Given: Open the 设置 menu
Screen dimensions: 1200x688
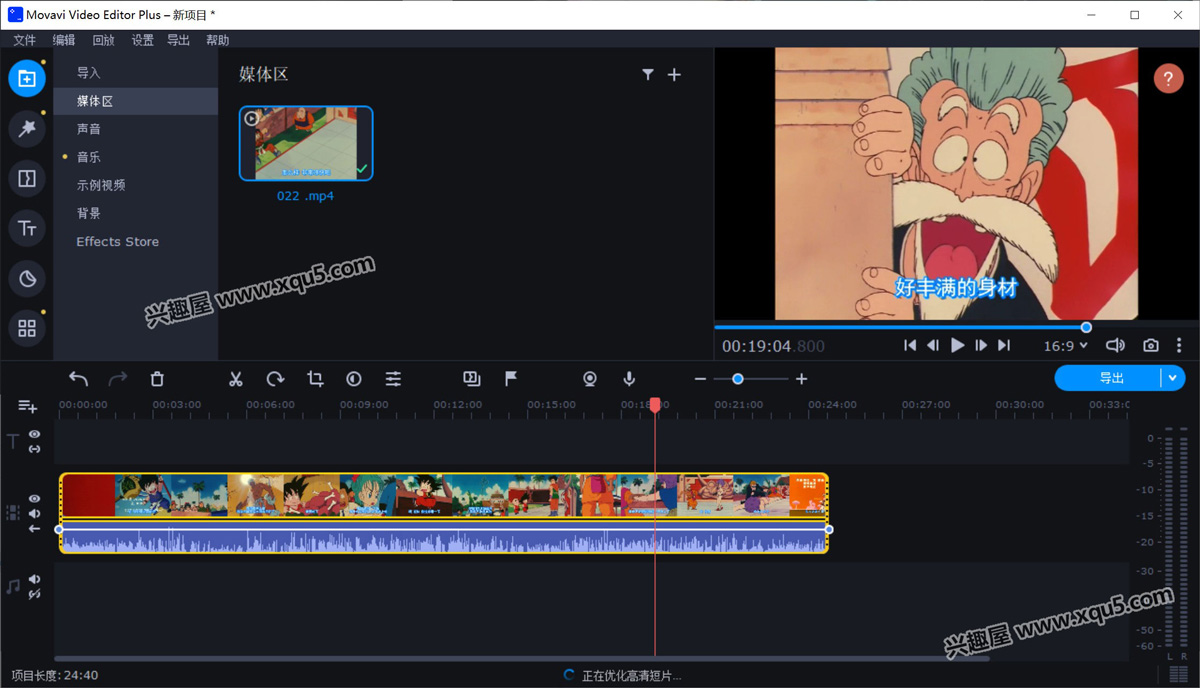Looking at the screenshot, I should pyautogui.click(x=143, y=40).
